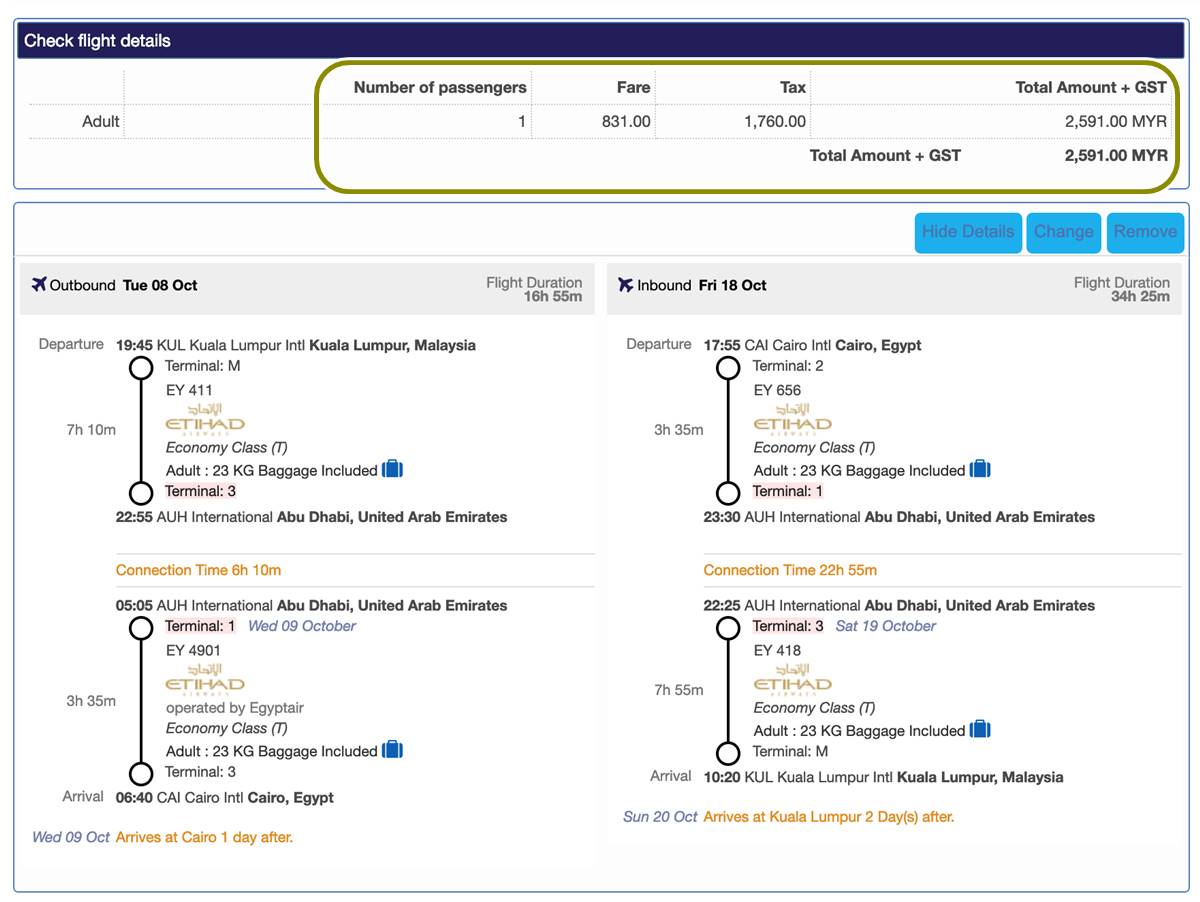Click baggage icon for flight EY 4901
This screenshot has height=902, width=1200.
tap(393, 750)
